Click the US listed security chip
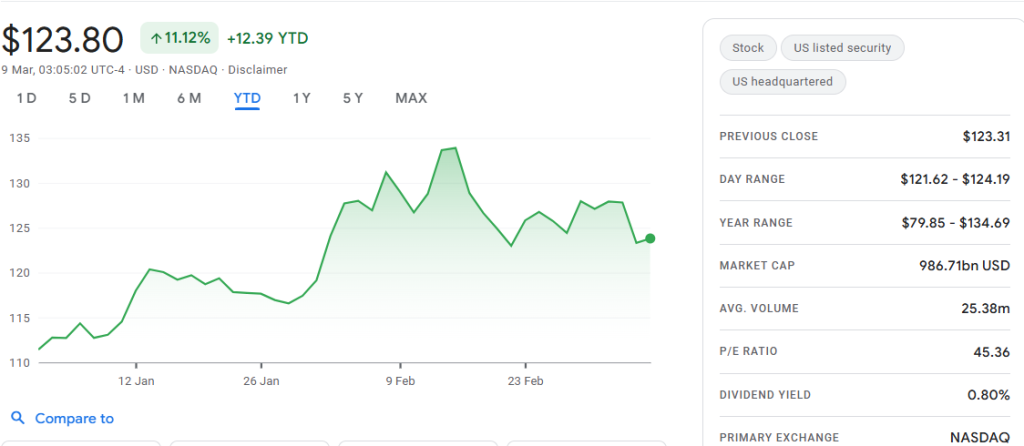This screenshot has width=1024, height=446. 842,48
